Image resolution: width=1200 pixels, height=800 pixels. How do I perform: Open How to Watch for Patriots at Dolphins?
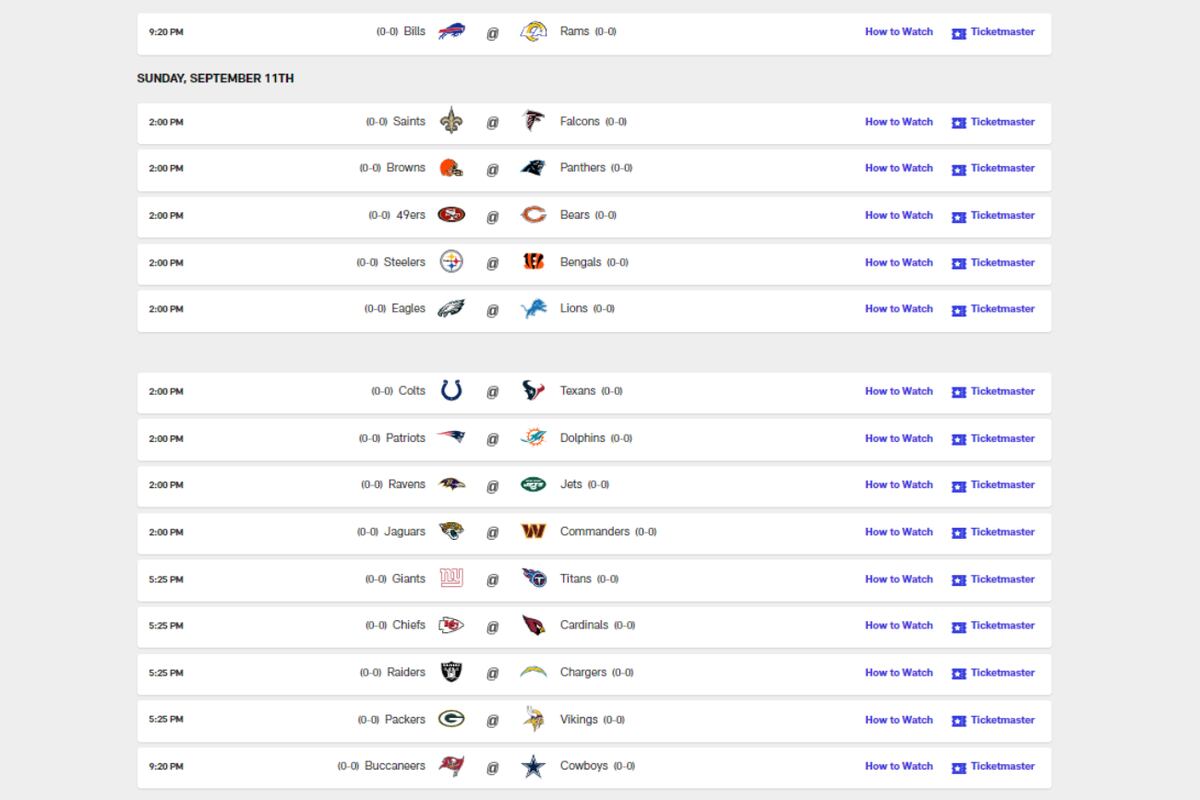click(899, 438)
